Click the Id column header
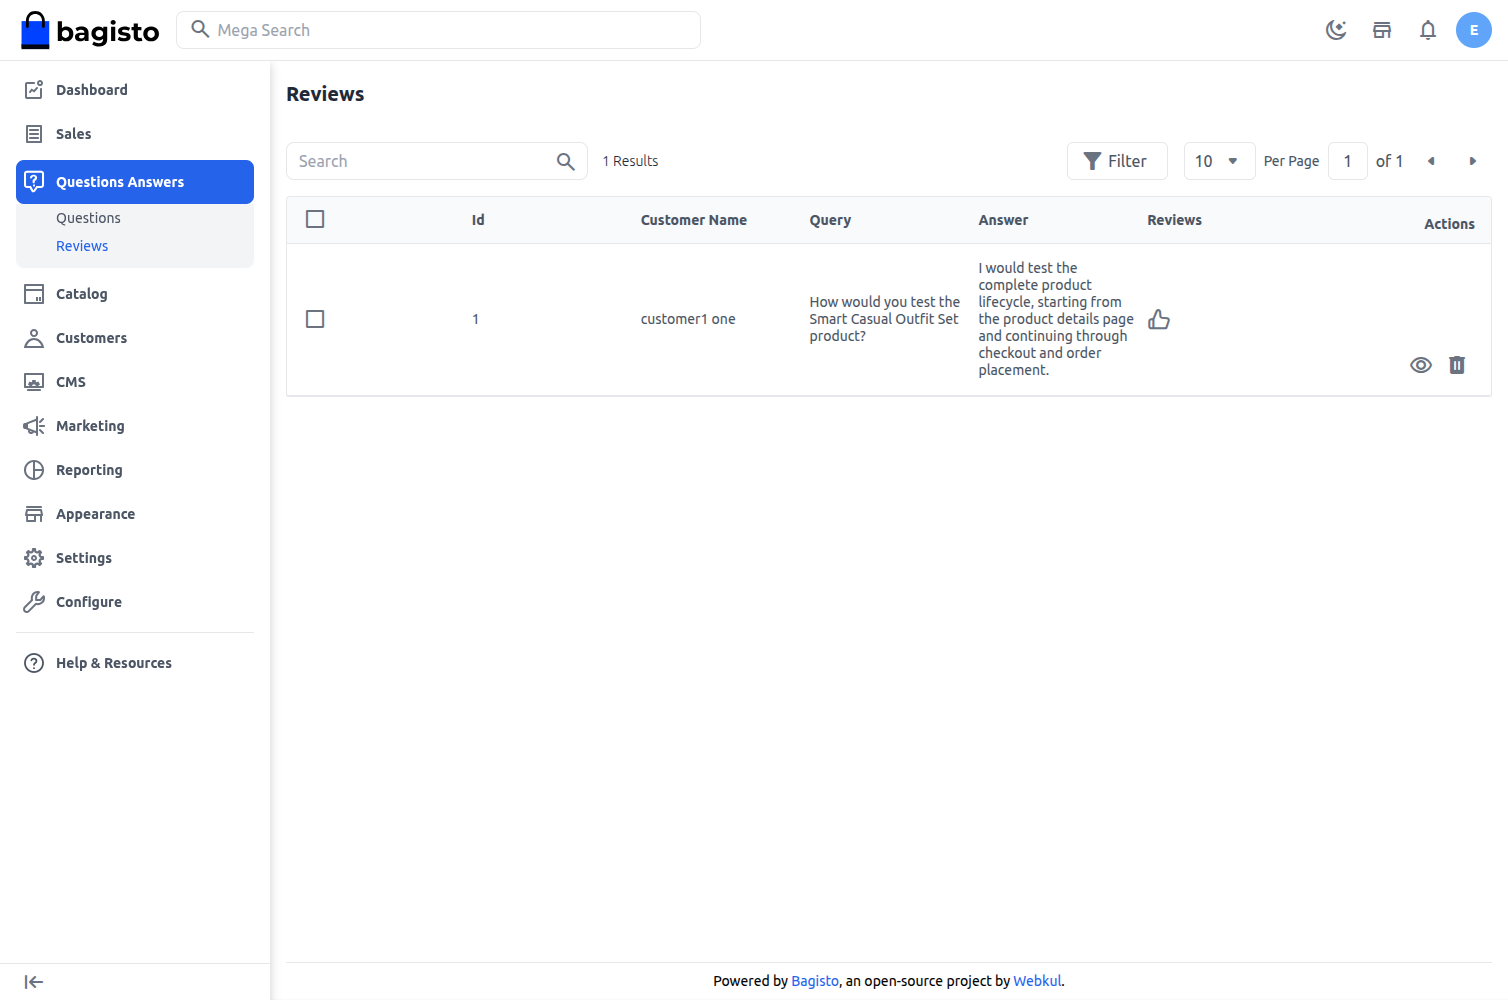 coord(478,220)
